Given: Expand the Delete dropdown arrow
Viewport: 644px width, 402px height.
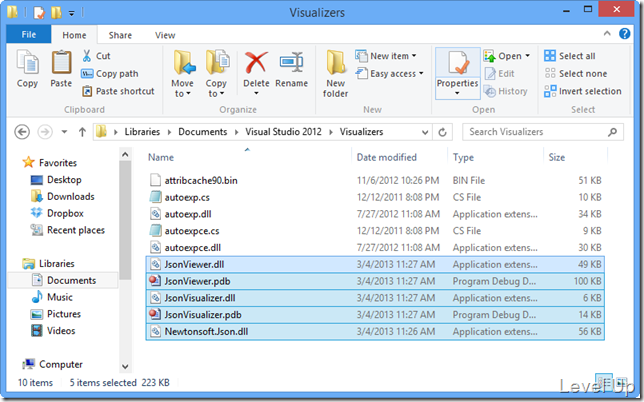Looking at the screenshot, I should [x=256, y=94].
